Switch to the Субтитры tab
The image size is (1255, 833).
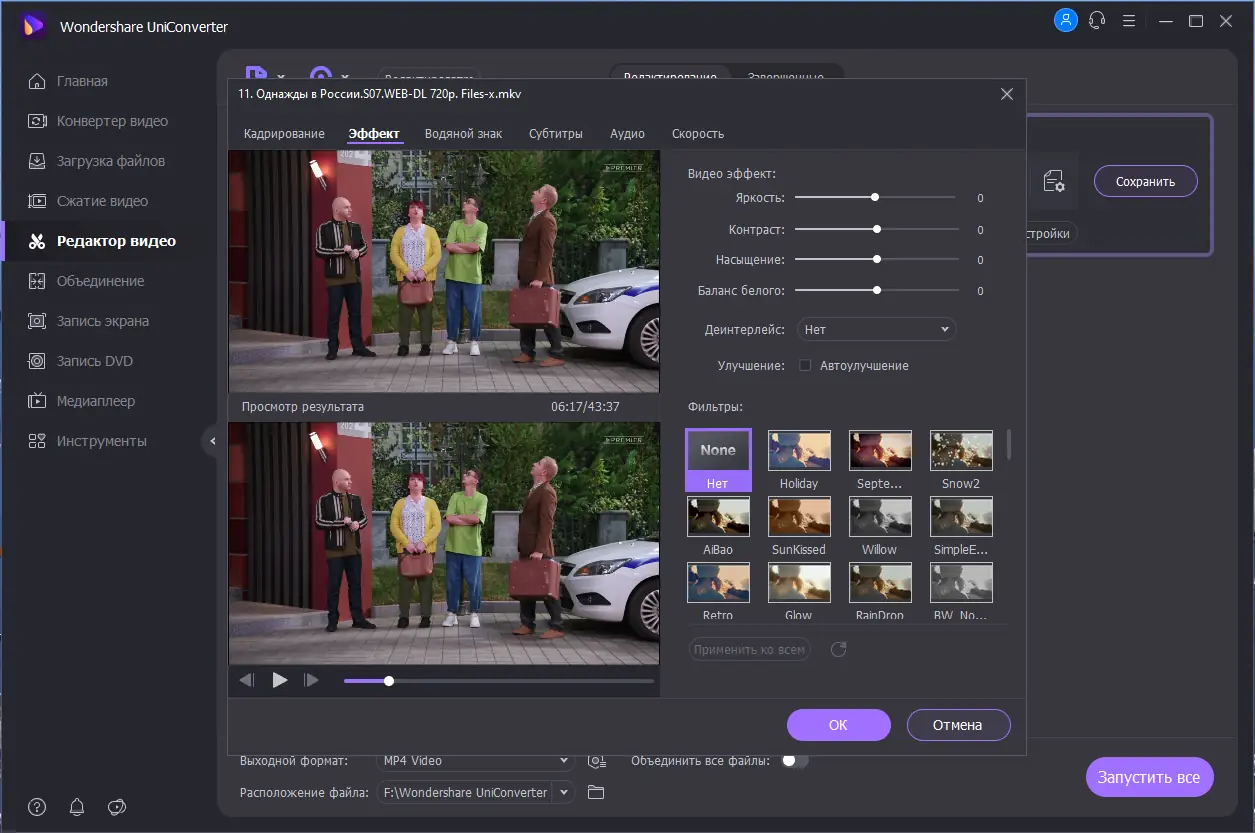tap(556, 134)
